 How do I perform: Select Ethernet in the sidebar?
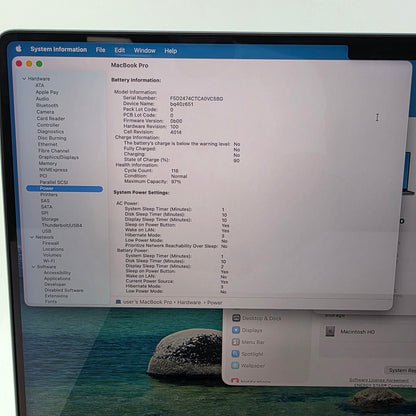coord(48,144)
